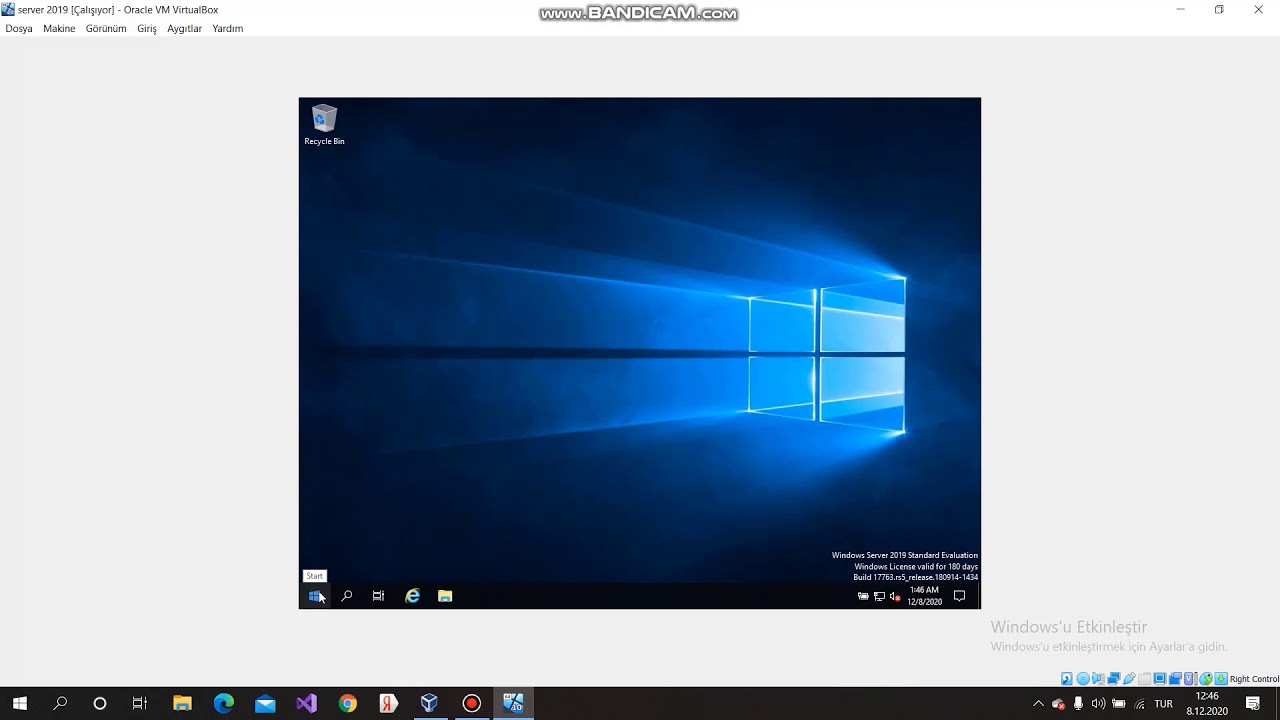Open the Giriş menu

(147, 29)
